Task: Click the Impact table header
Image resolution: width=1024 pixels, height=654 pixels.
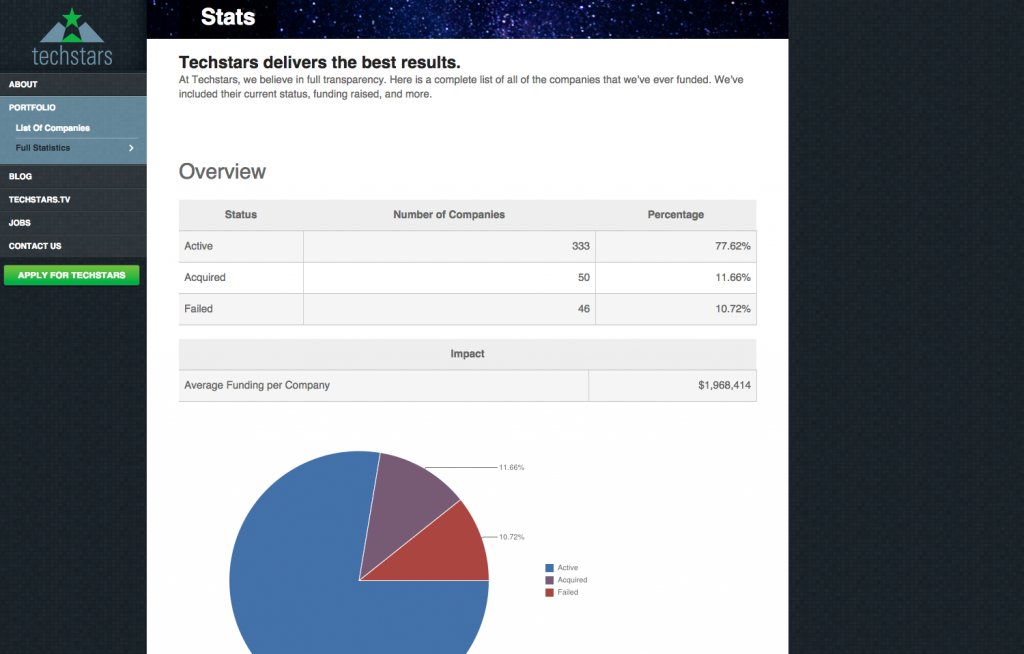Action: tap(468, 353)
